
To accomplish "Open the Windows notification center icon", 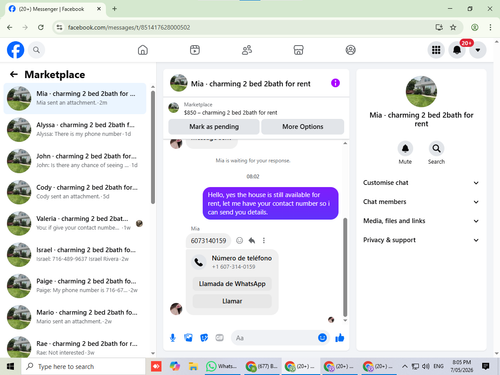I will click(x=486, y=366).
